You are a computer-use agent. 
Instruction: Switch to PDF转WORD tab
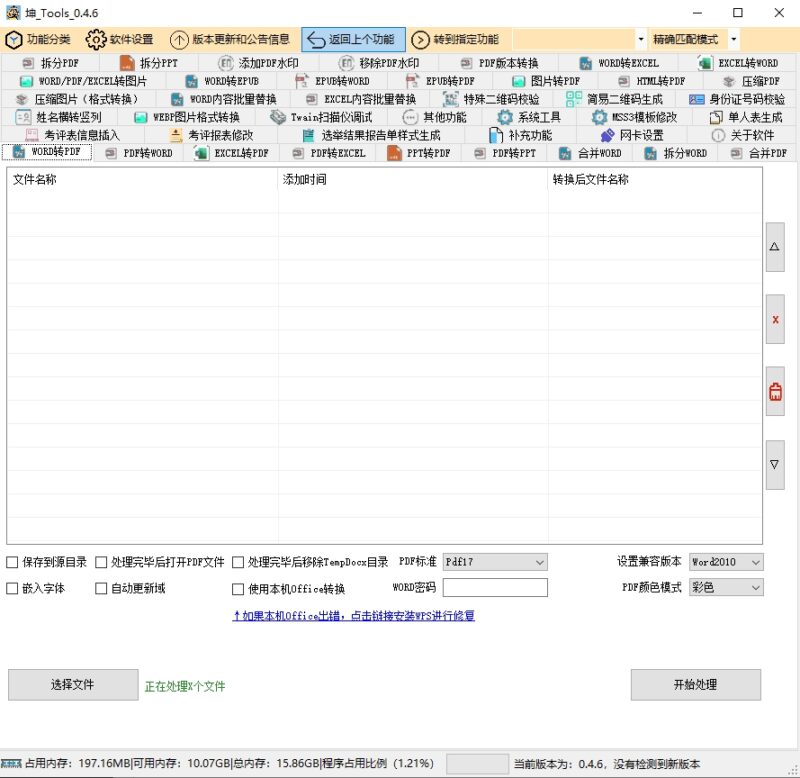139,153
